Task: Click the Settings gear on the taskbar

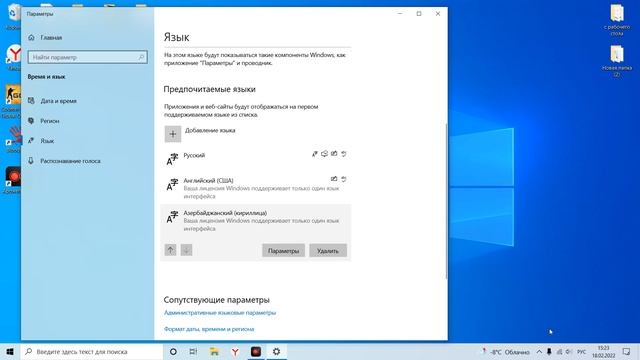Action: pyautogui.click(x=277, y=351)
